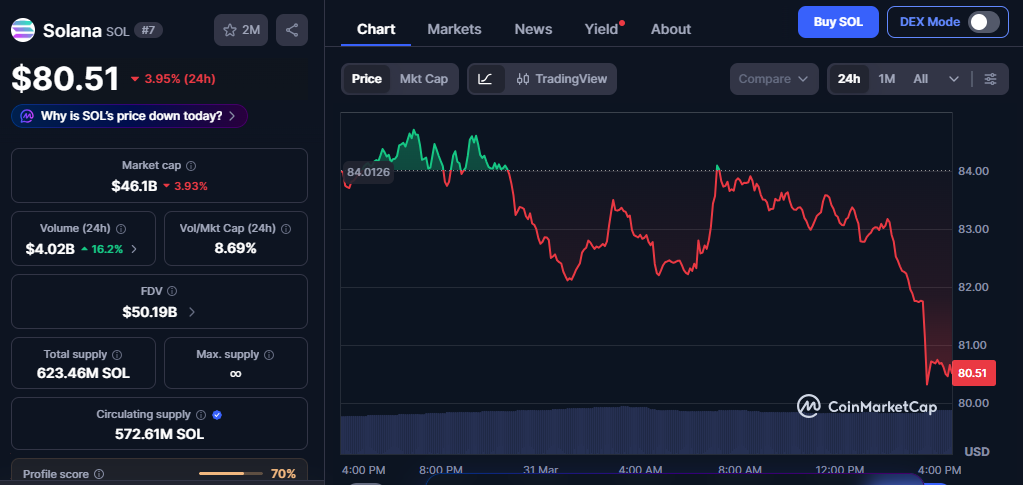Click the Buy SOL button
Viewport: 1023px width, 485px height.
(838, 22)
